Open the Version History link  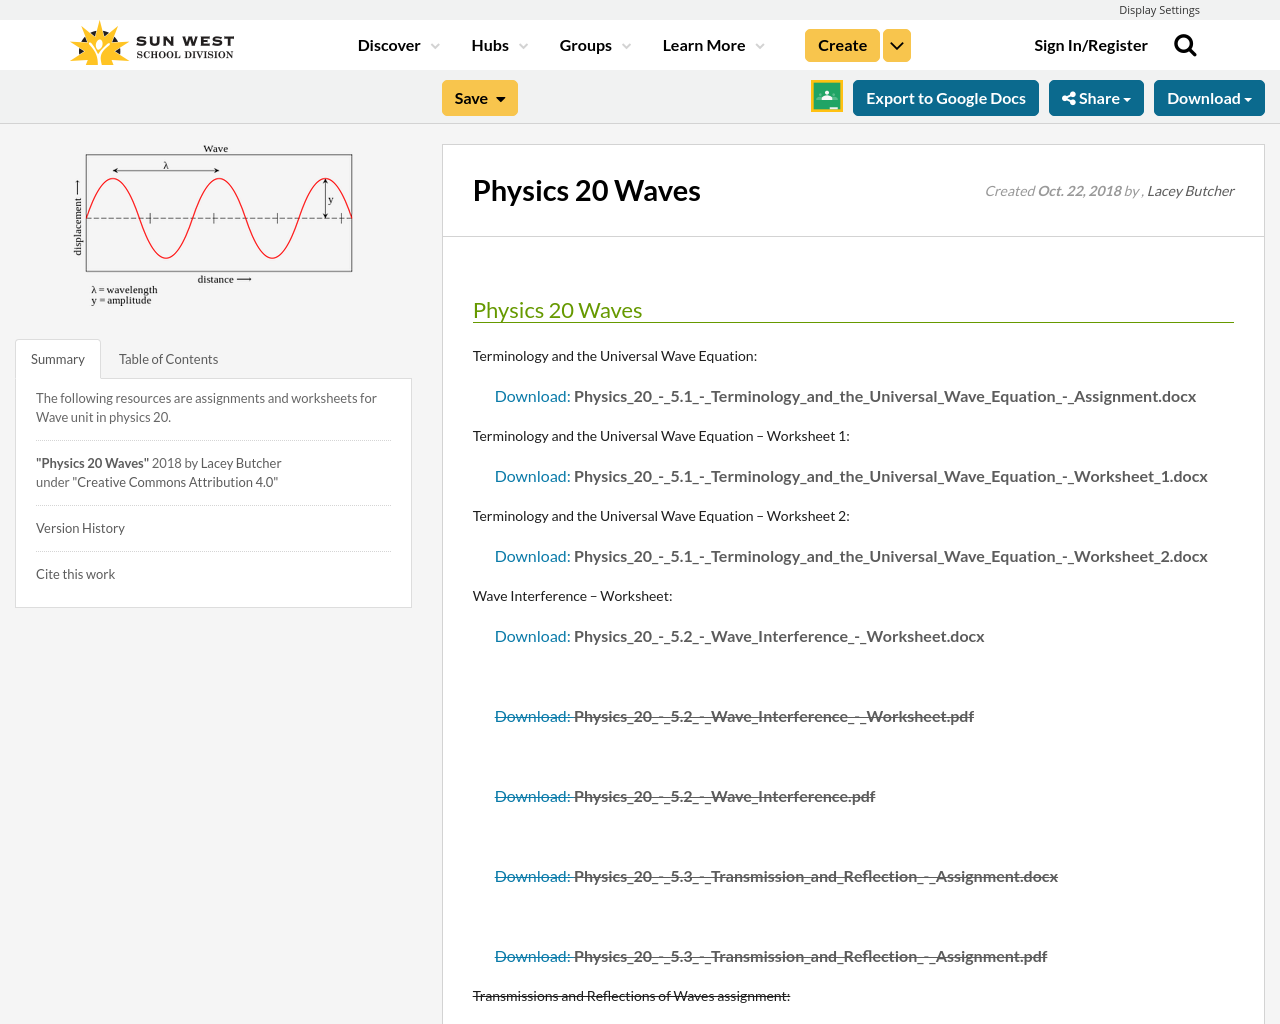80,527
